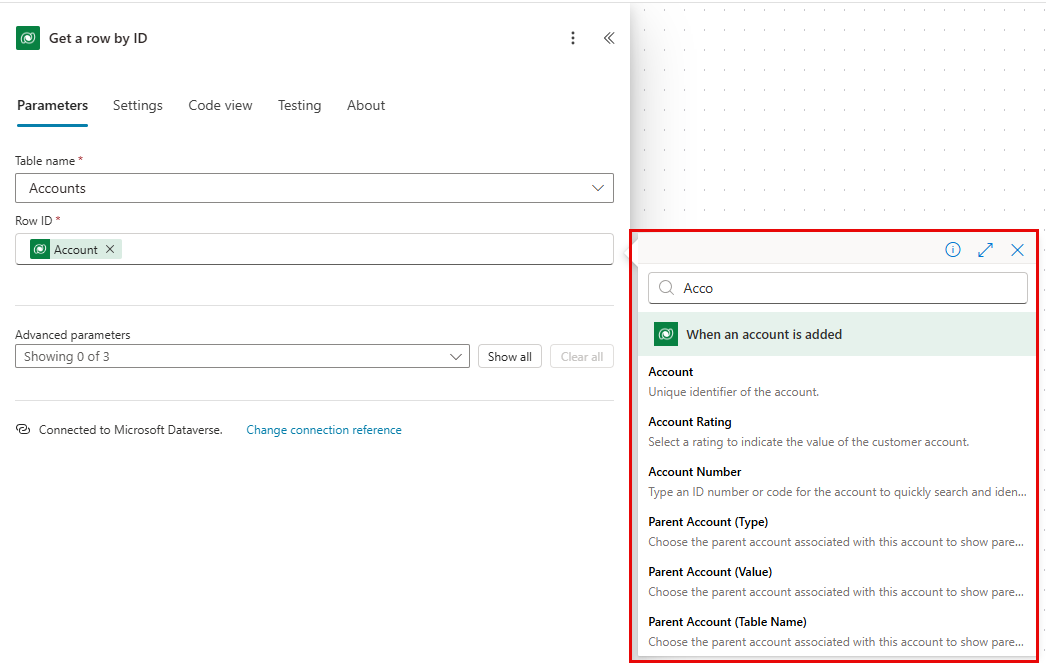Screen dimensions: 1046x663
Task: Expand the dynamic content popup to full size
Action: click(985, 249)
